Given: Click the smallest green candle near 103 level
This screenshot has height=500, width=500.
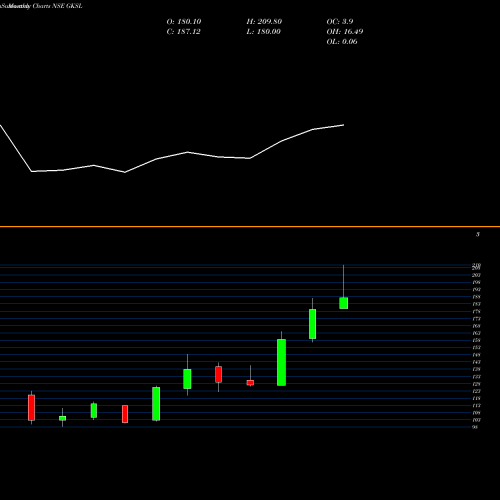Looking at the screenshot, I should [62, 418].
